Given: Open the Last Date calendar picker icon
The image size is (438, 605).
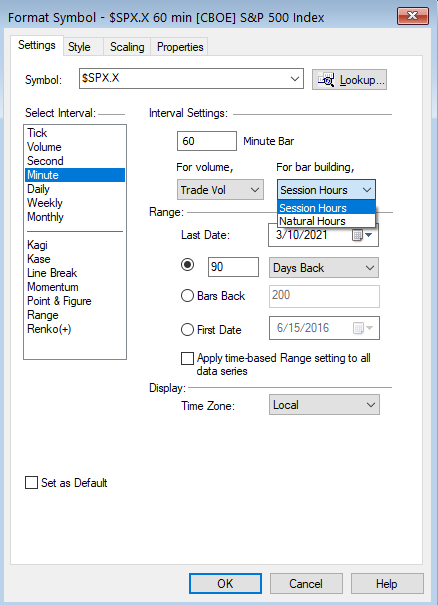Looking at the screenshot, I should [x=362, y=235].
